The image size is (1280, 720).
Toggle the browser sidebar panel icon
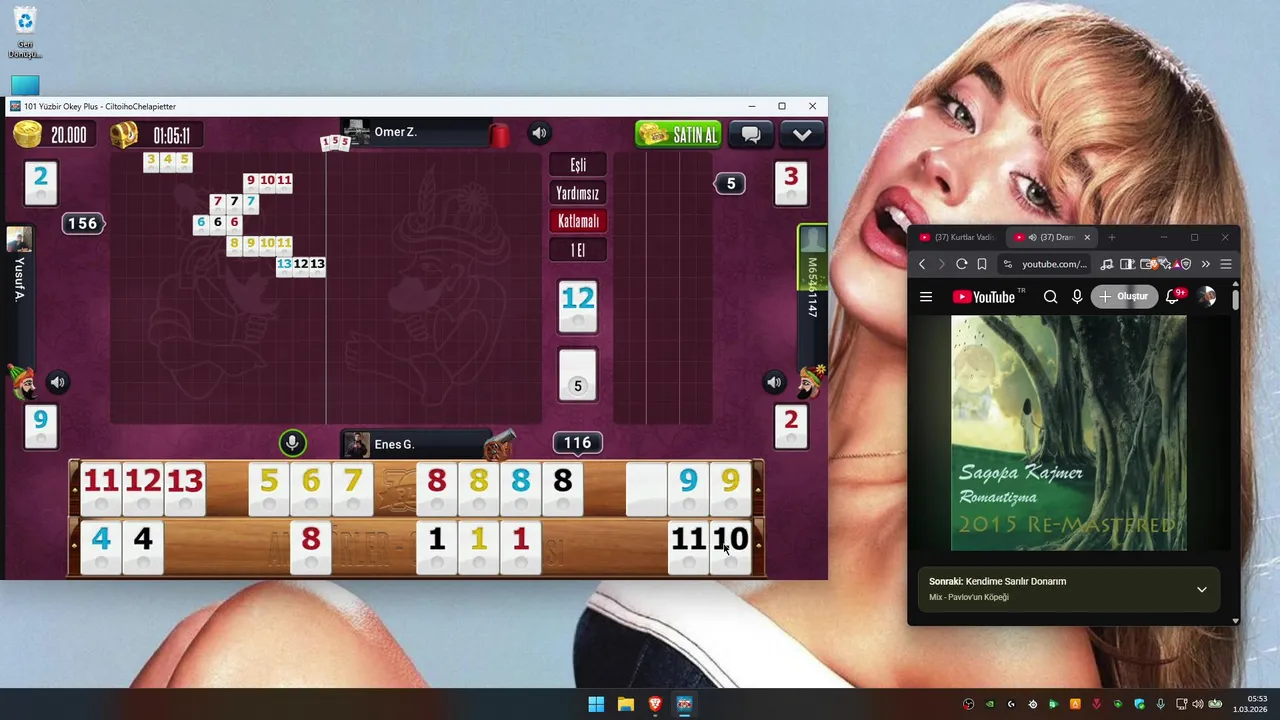click(1127, 264)
